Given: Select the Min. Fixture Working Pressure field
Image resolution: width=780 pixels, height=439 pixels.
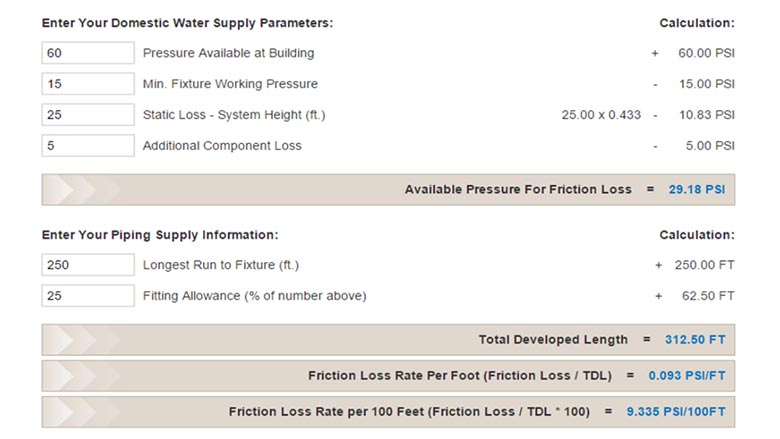Looking at the screenshot, I should (x=88, y=84).
